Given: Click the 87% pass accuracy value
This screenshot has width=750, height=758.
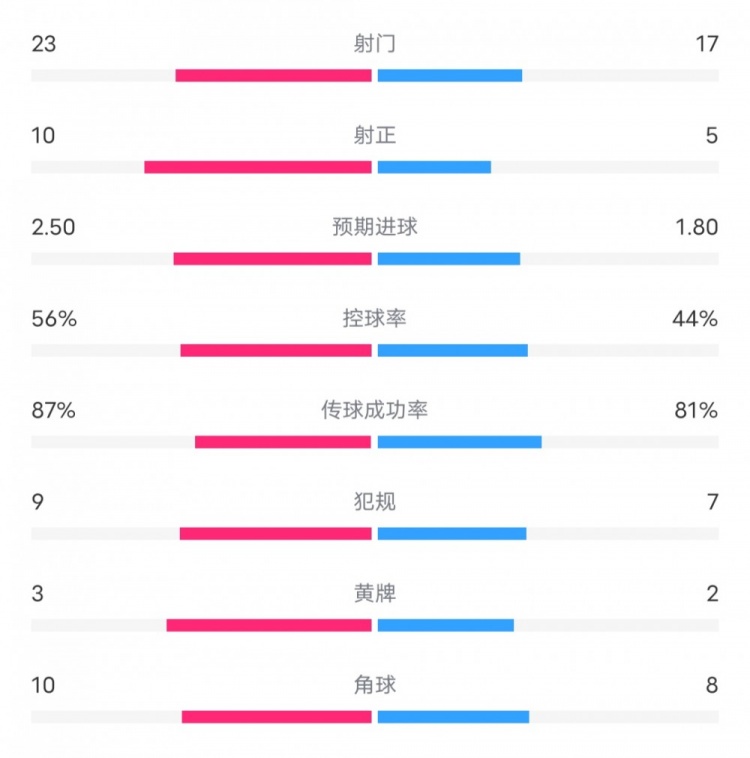Looking at the screenshot, I should coord(54,410).
